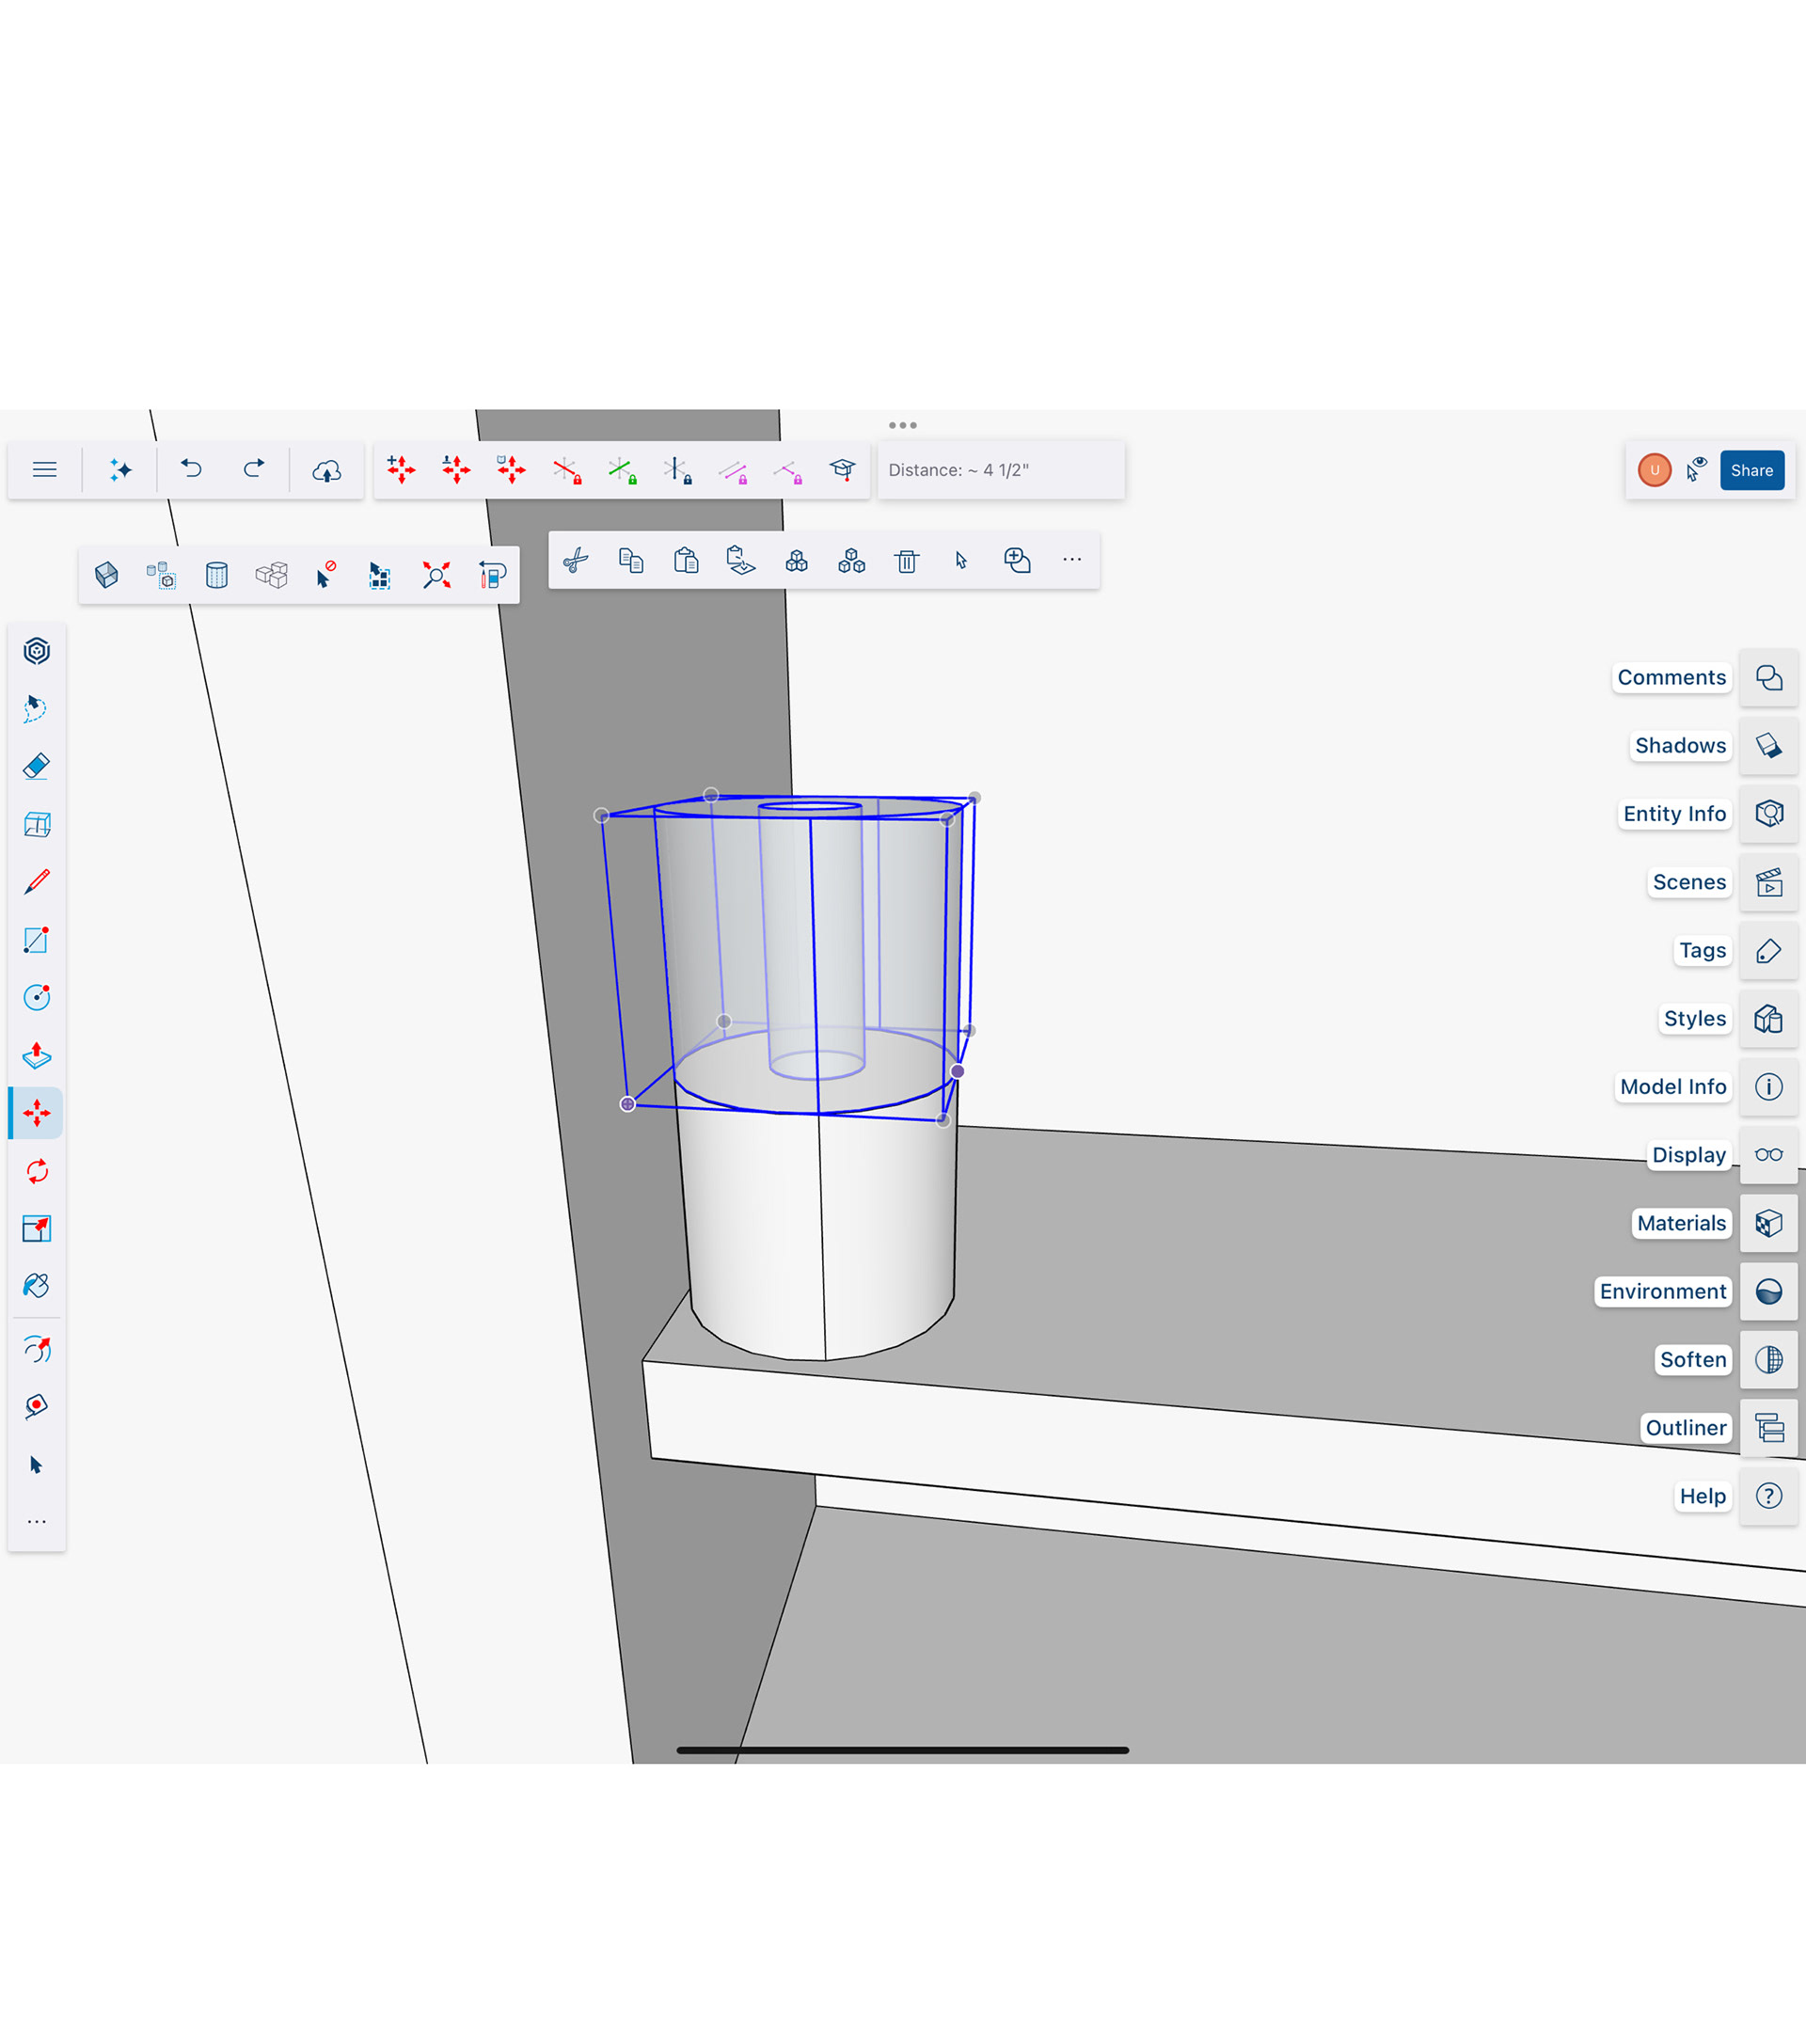Toggle the blue axis lock
The width and height of the screenshot is (1806, 2044).
point(677,470)
